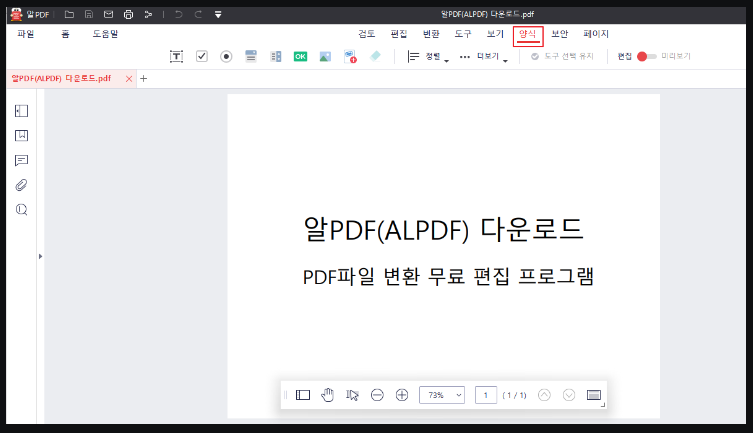Switch to the 도구 tab
The image size is (753, 433).
click(x=463, y=34)
